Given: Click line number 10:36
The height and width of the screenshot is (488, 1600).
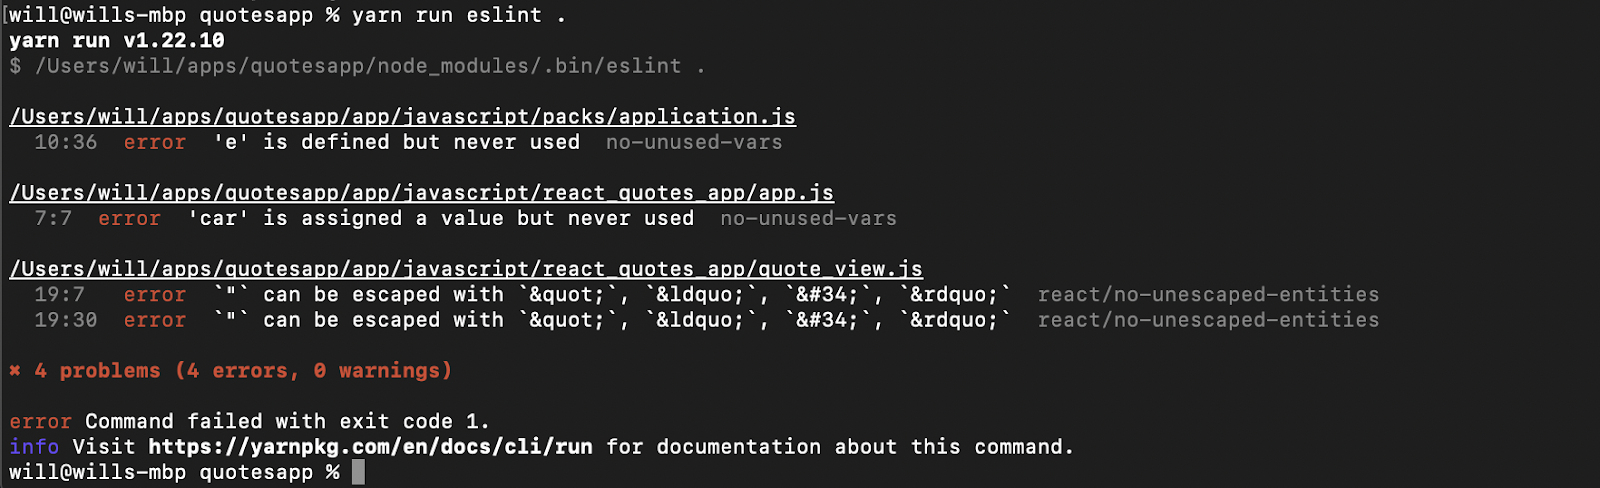Looking at the screenshot, I should 66,142.
